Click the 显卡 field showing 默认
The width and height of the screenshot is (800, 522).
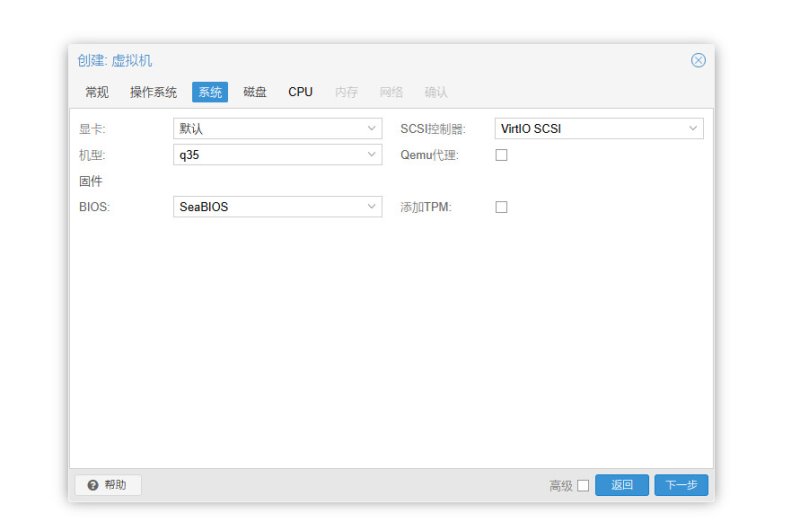(x=277, y=129)
